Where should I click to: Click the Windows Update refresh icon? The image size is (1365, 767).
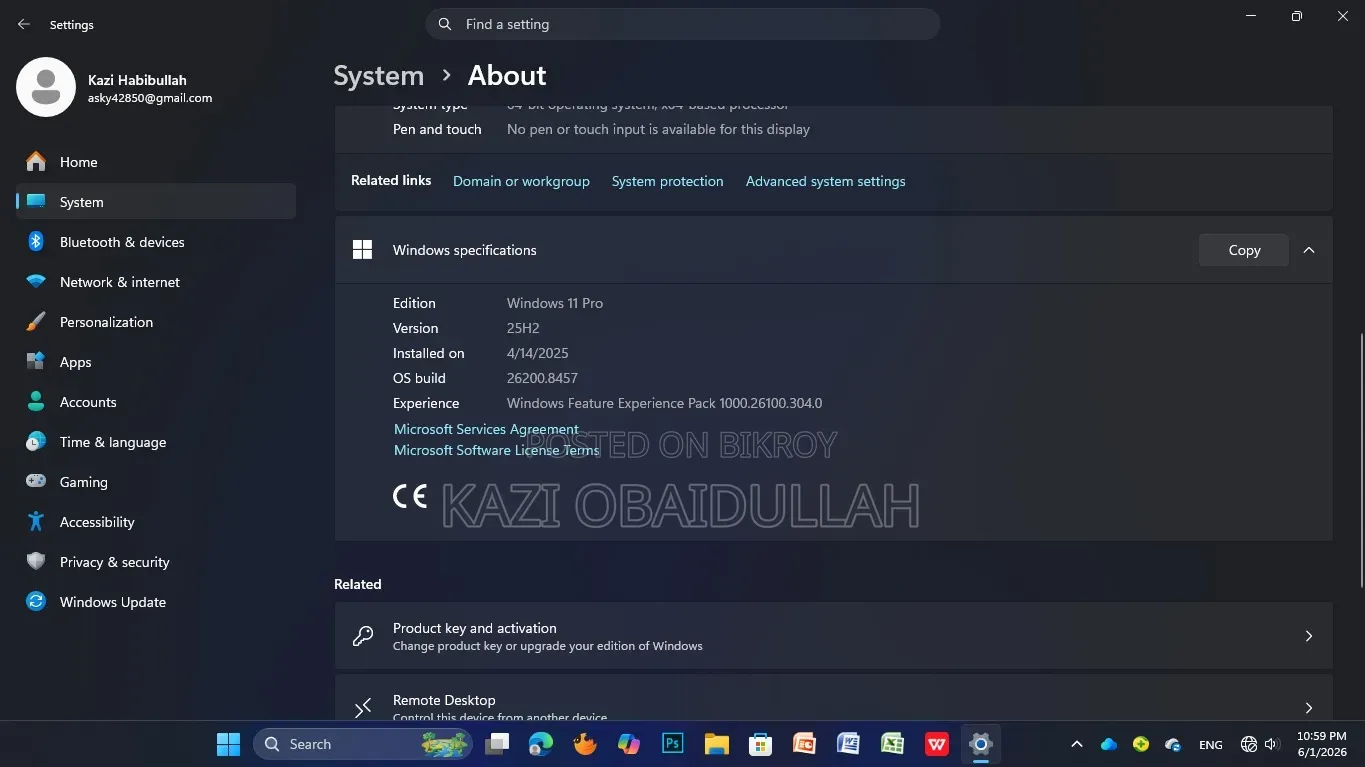pyautogui.click(x=36, y=602)
